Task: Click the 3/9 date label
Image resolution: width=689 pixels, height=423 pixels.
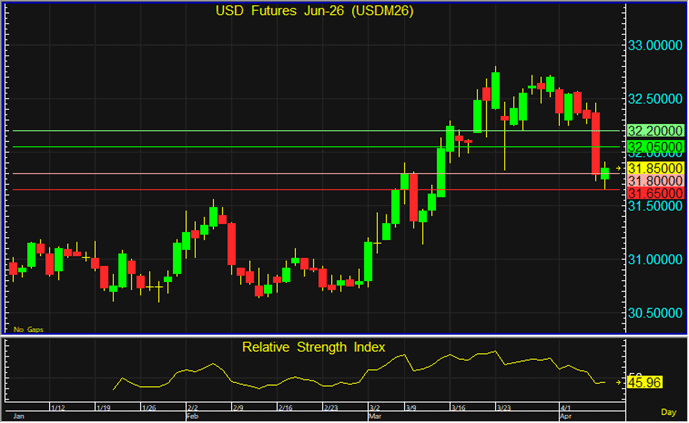Action: coord(411,408)
